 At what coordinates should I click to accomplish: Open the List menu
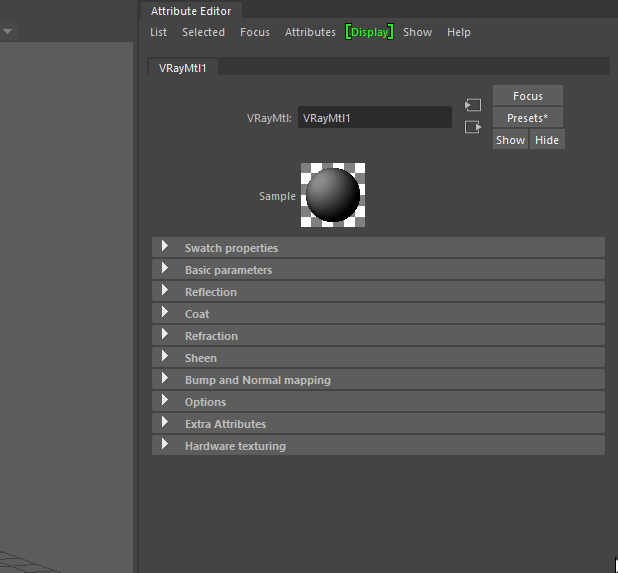pyautogui.click(x=158, y=32)
